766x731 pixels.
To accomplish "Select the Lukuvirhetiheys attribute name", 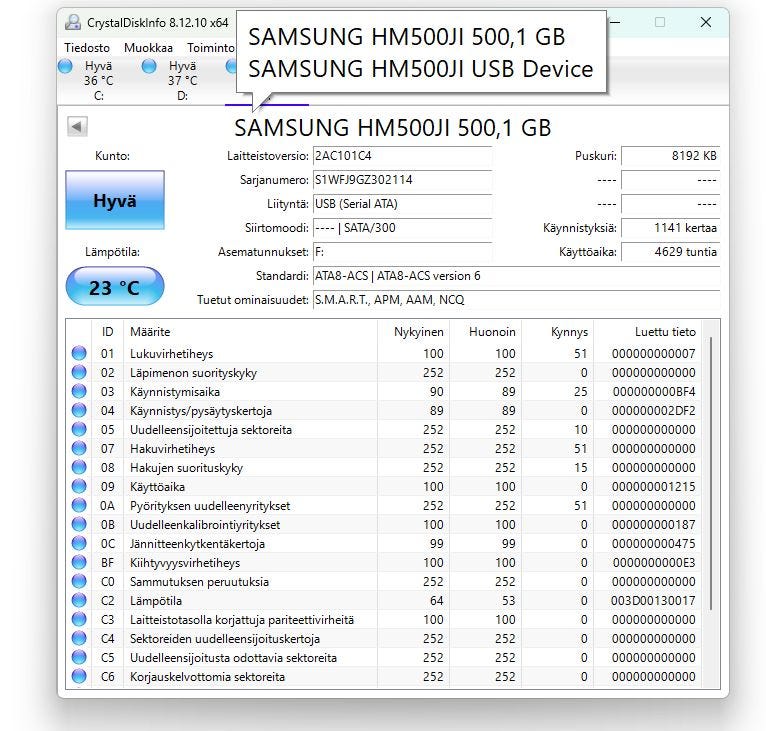I will (x=171, y=354).
